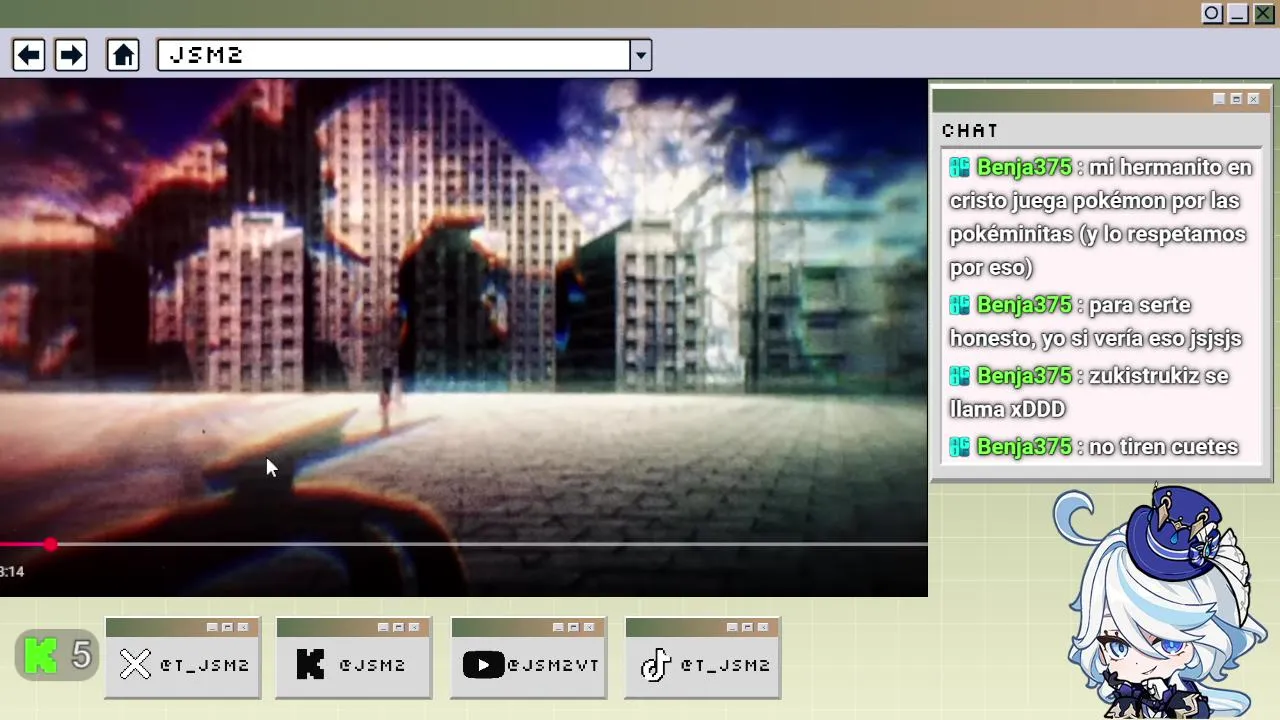Click the X logo in social panel

[x=135, y=665]
